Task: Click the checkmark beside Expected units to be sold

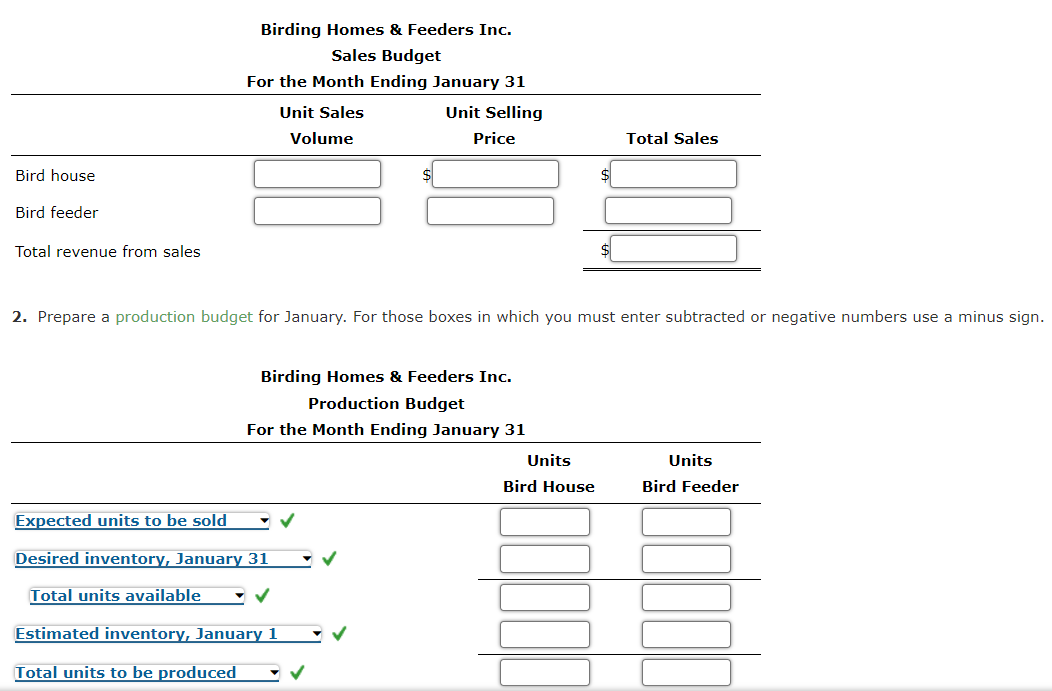Action: point(288,520)
